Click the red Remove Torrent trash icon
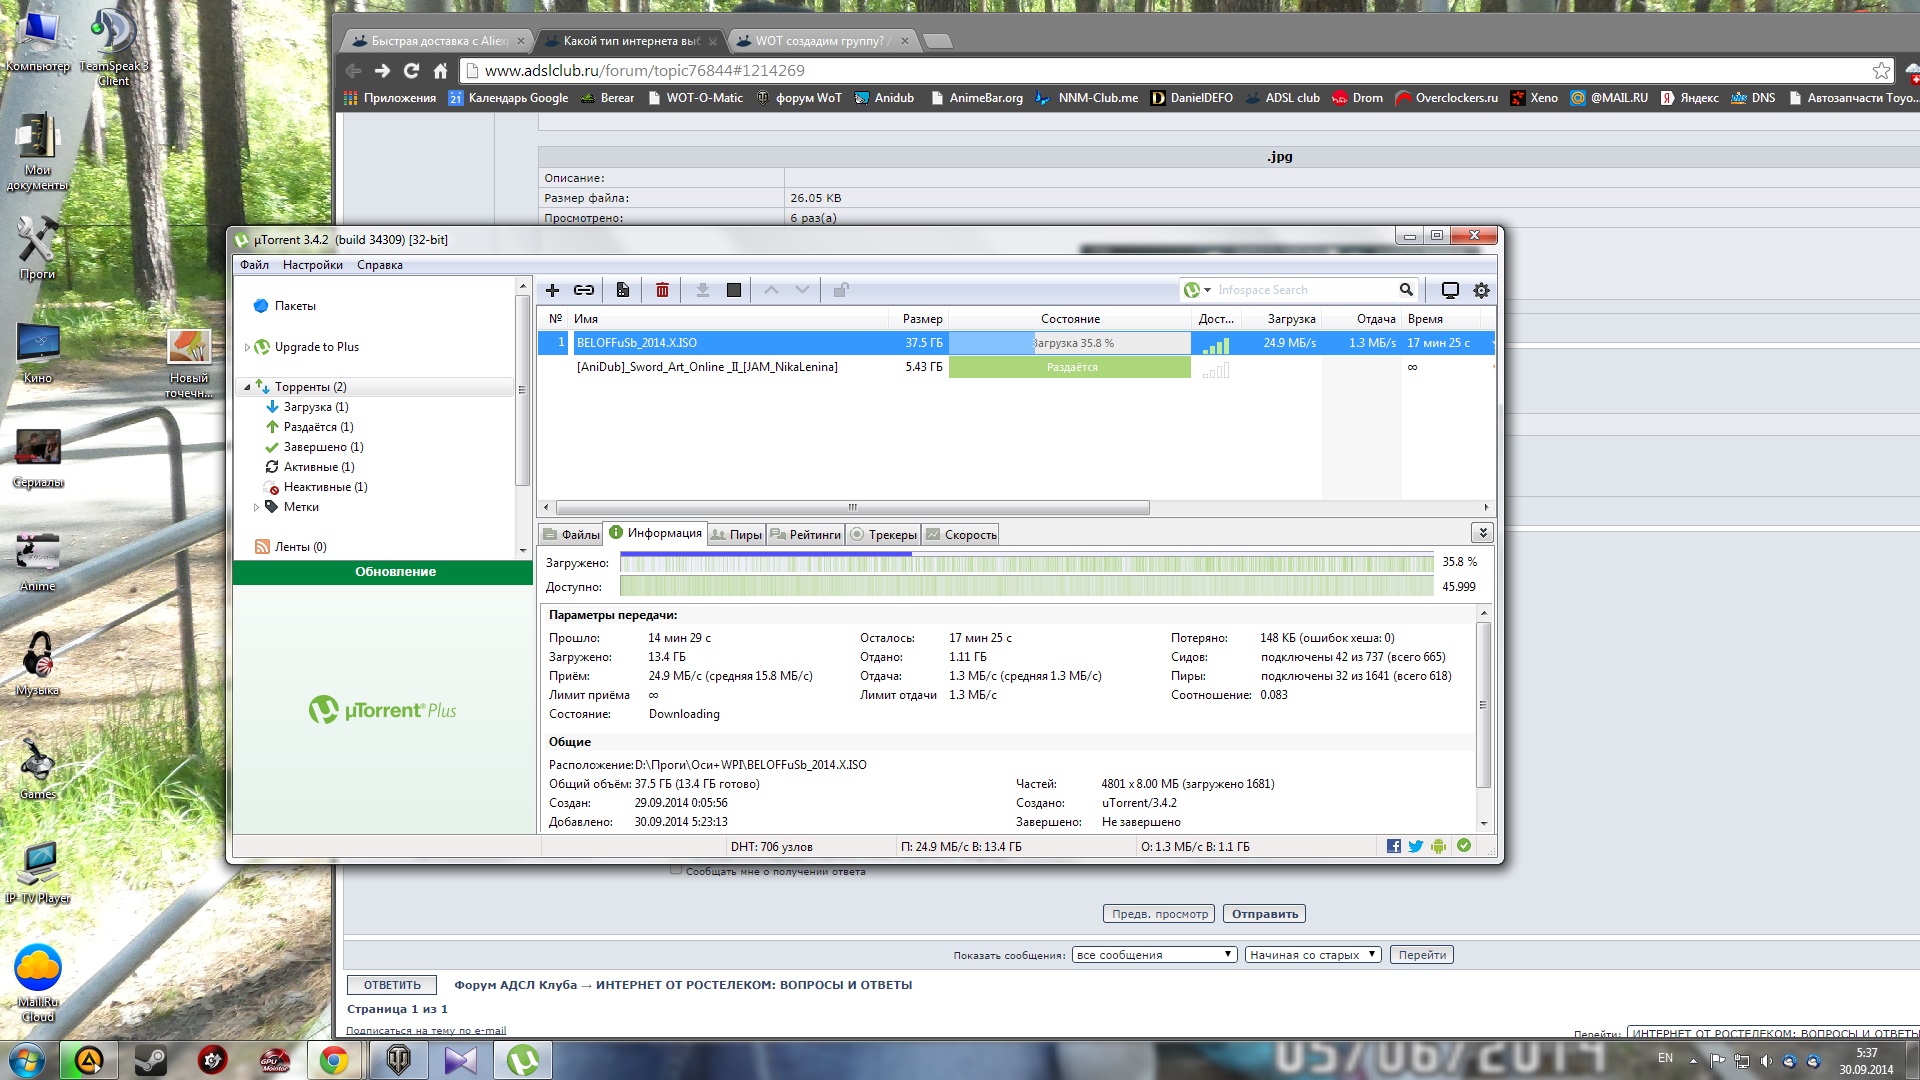The width and height of the screenshot is (1920, 1080). [x=662, y=290]
